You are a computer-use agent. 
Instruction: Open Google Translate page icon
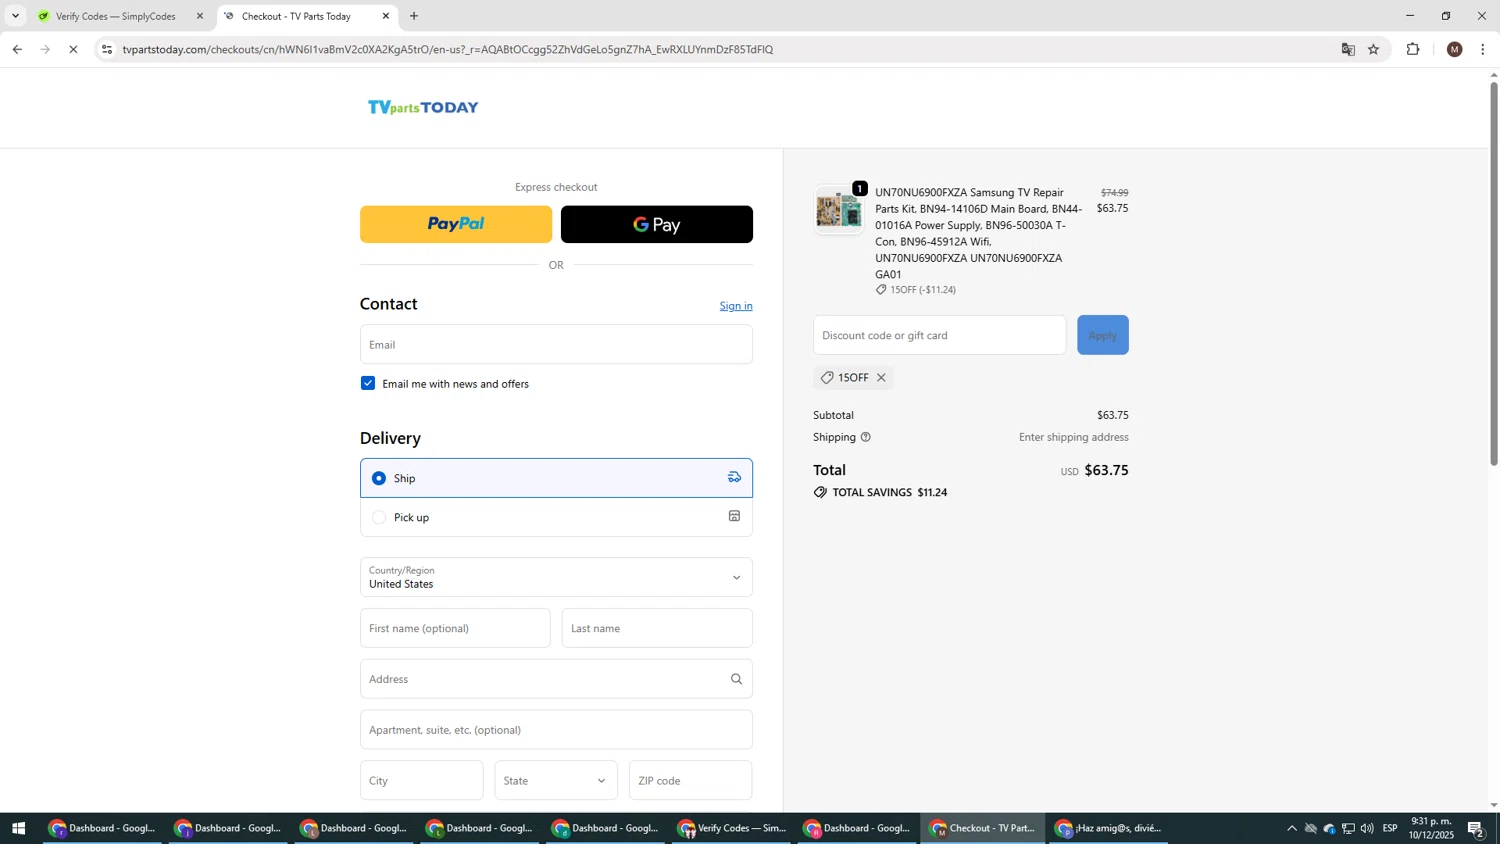[x=1348, y=49]
